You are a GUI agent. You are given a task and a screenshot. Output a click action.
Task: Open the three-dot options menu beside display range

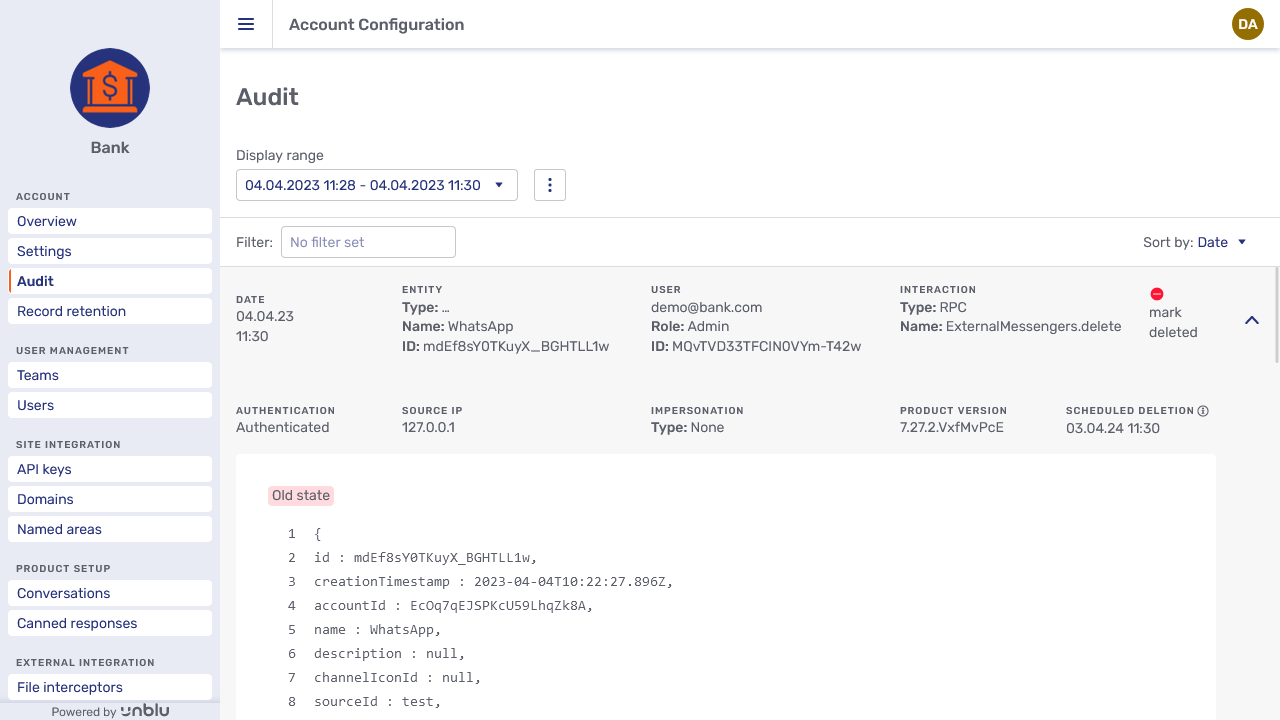(x=550, y=185)
